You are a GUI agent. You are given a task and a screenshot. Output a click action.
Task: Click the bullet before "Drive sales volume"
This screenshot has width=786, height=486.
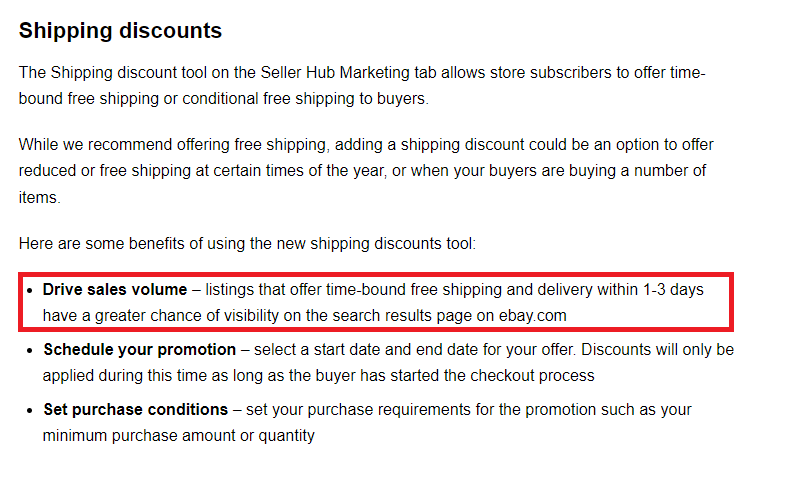(x=32, y=290)
